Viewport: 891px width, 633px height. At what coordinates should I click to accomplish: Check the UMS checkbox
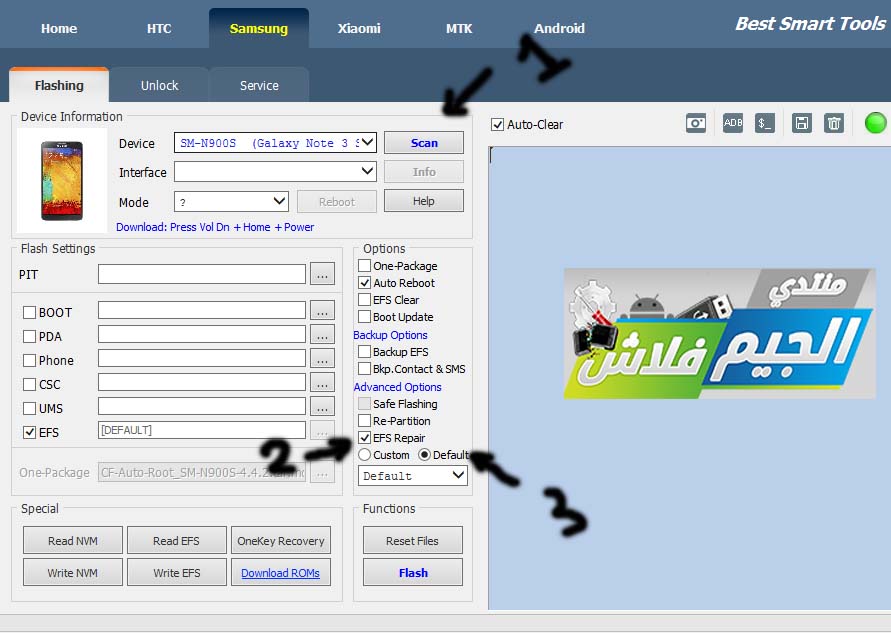(29, 408)
